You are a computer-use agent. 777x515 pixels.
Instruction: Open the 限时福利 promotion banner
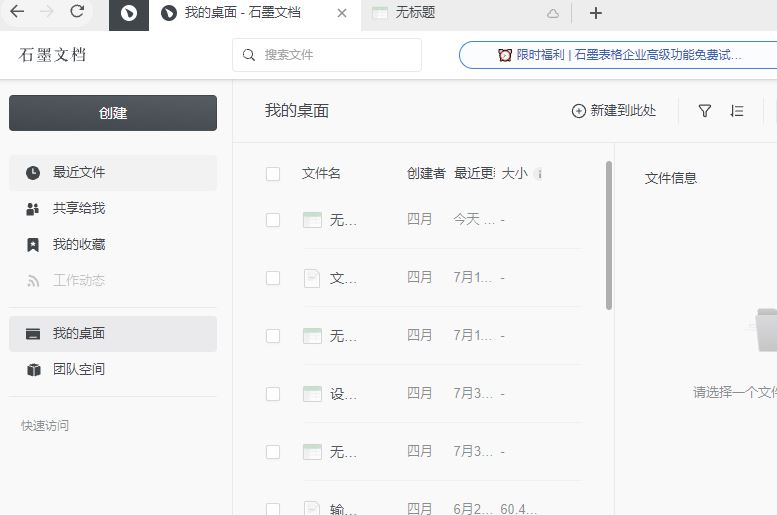click(x=618, y=55)
